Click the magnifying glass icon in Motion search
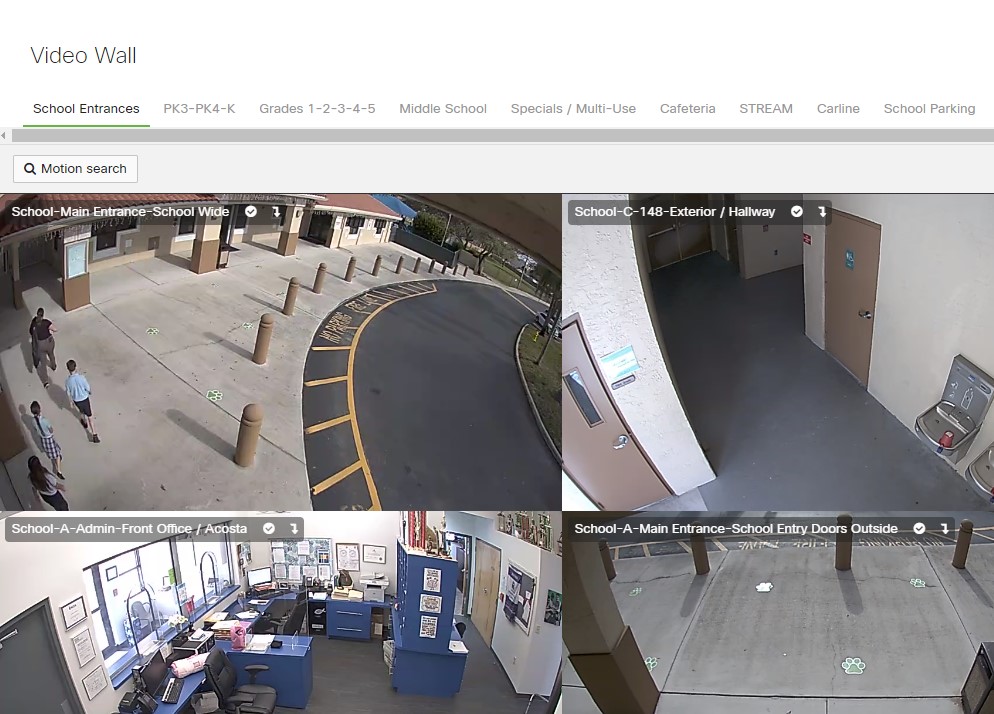Screen dimensions: 994x714 (x=29, y=168)
